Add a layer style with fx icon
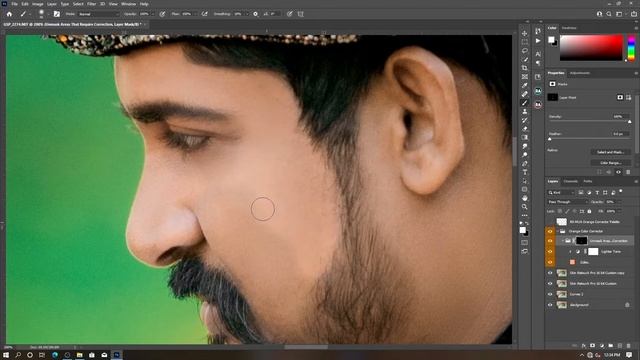Viewport: 640px width, 360px height. coord(584,346)
